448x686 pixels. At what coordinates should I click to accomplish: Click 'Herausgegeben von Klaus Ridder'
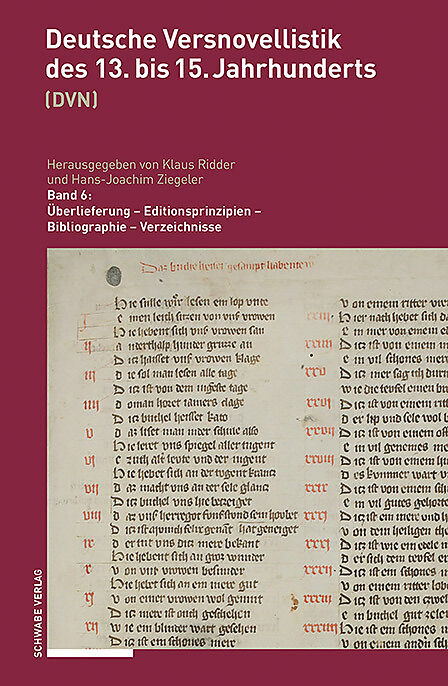pyautogui.click(x=141, y=164)
